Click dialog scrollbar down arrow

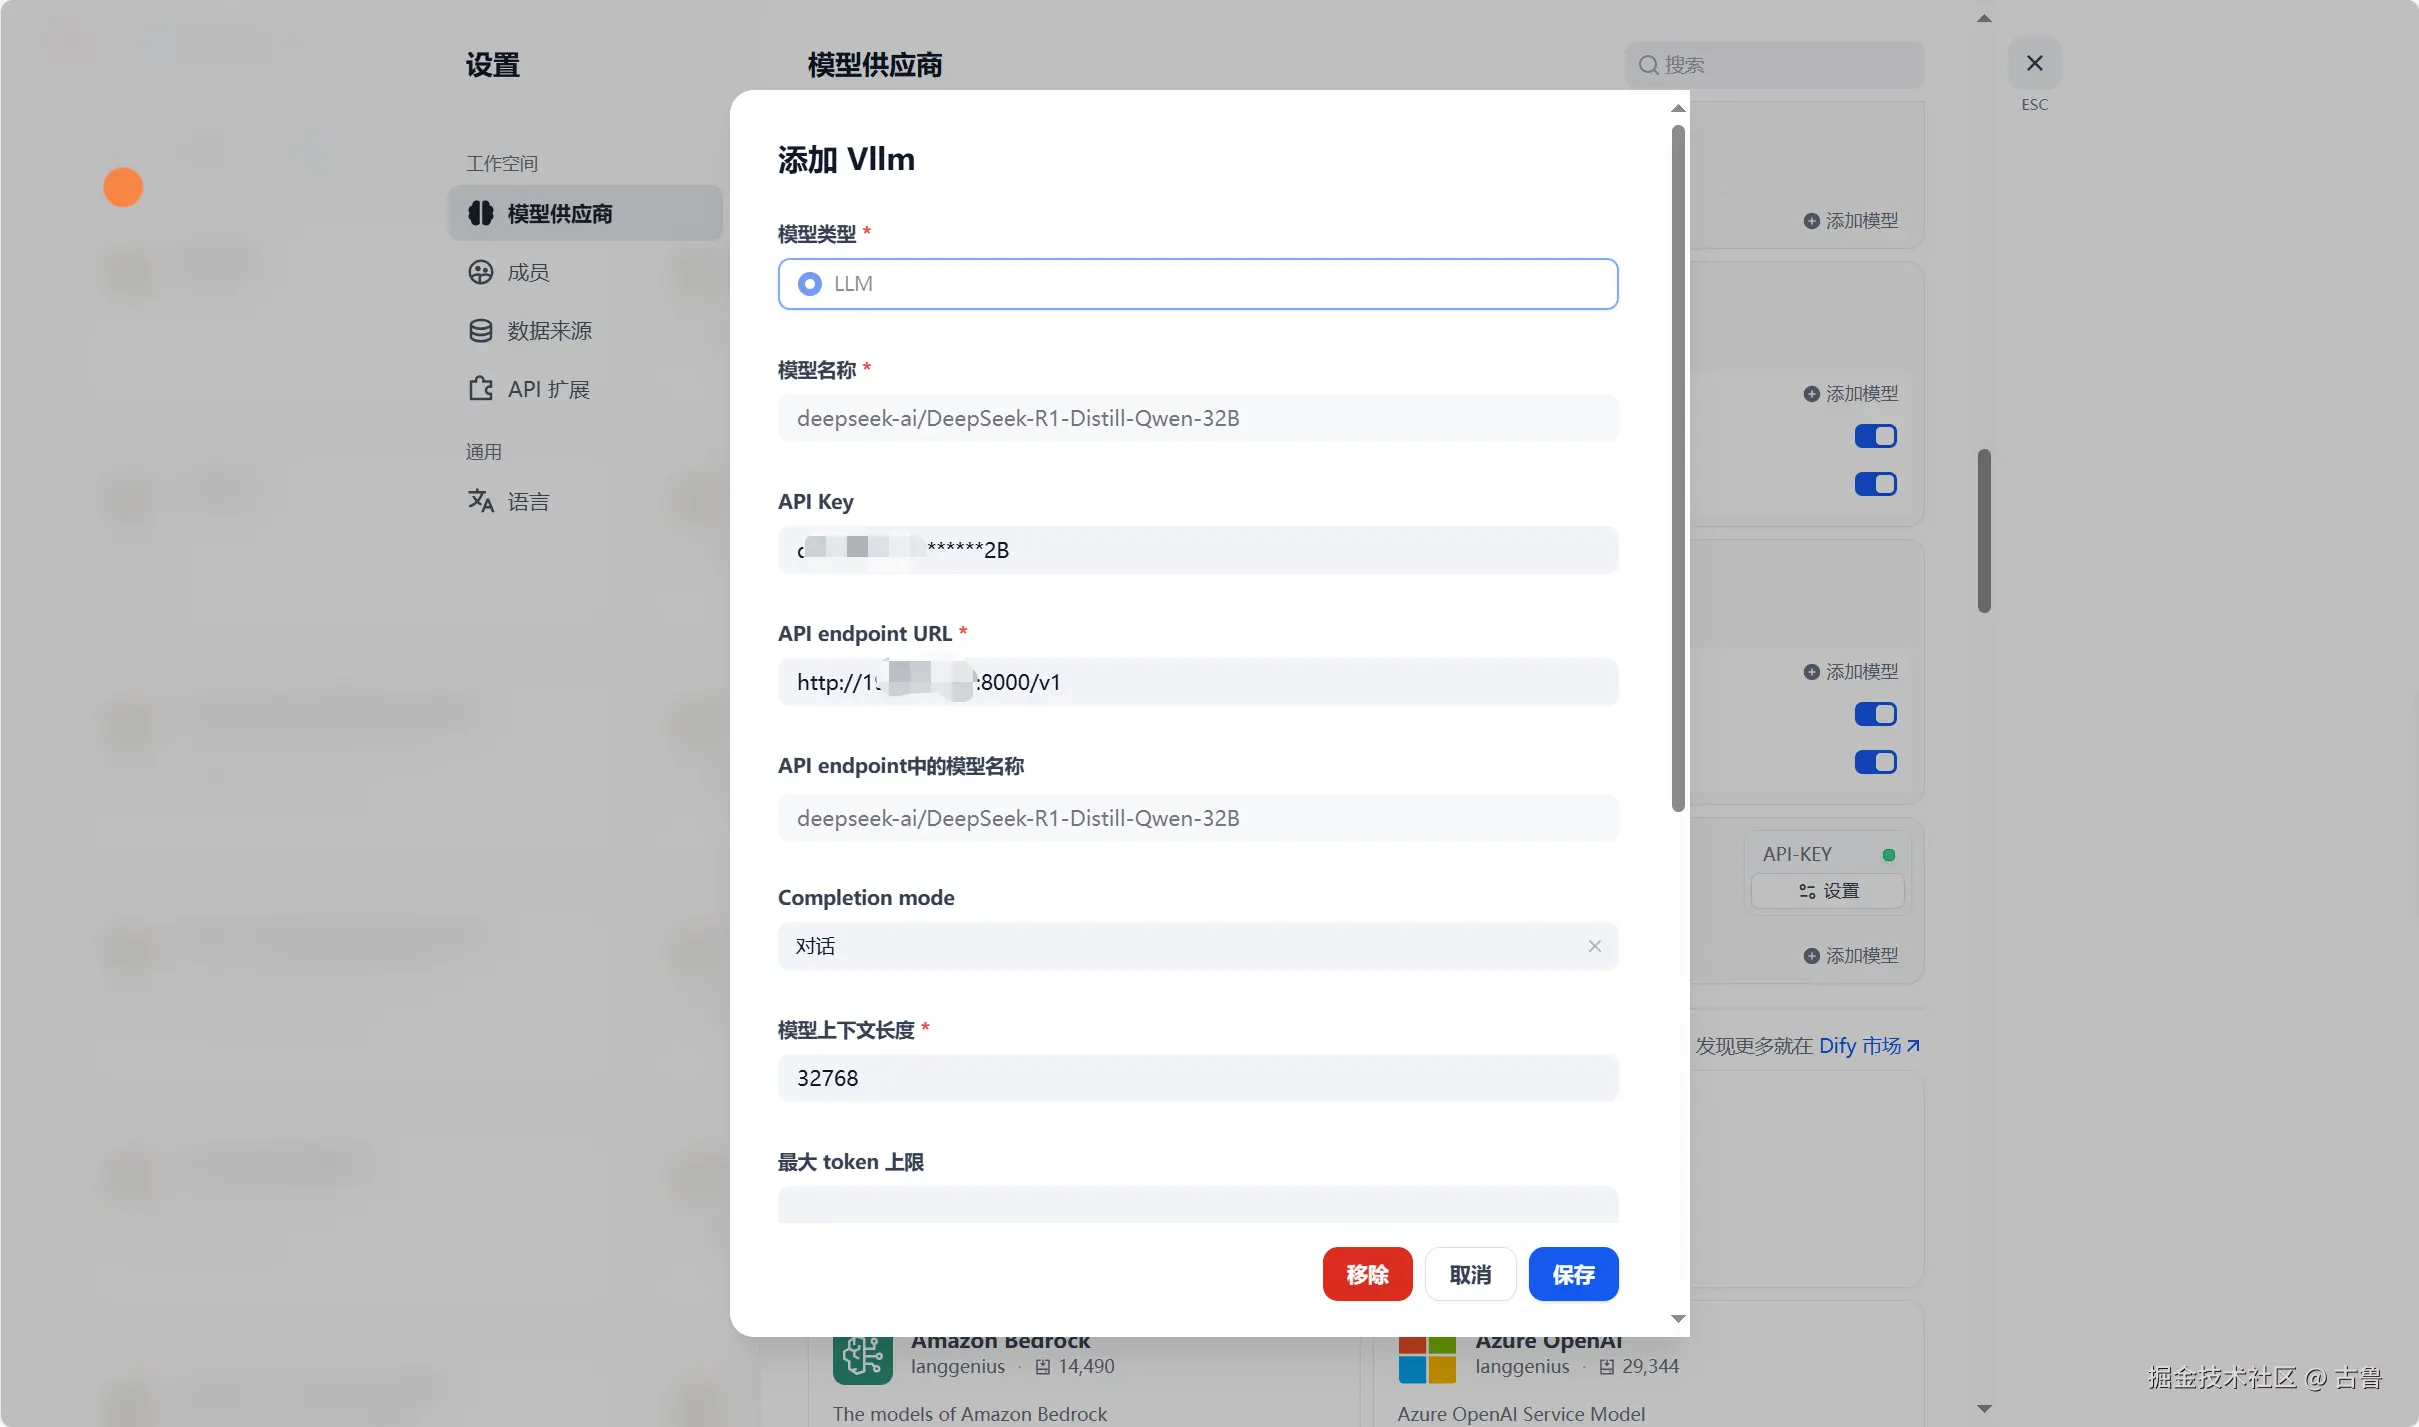point(1678,1319)
